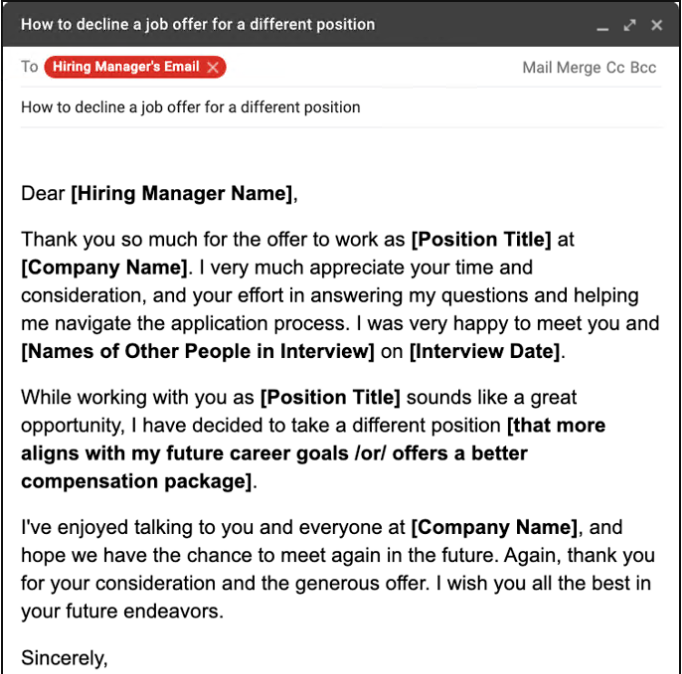
Task: Place cursor on [Hiring Manager Name] placeholder
Action: (x=182, y=193)
